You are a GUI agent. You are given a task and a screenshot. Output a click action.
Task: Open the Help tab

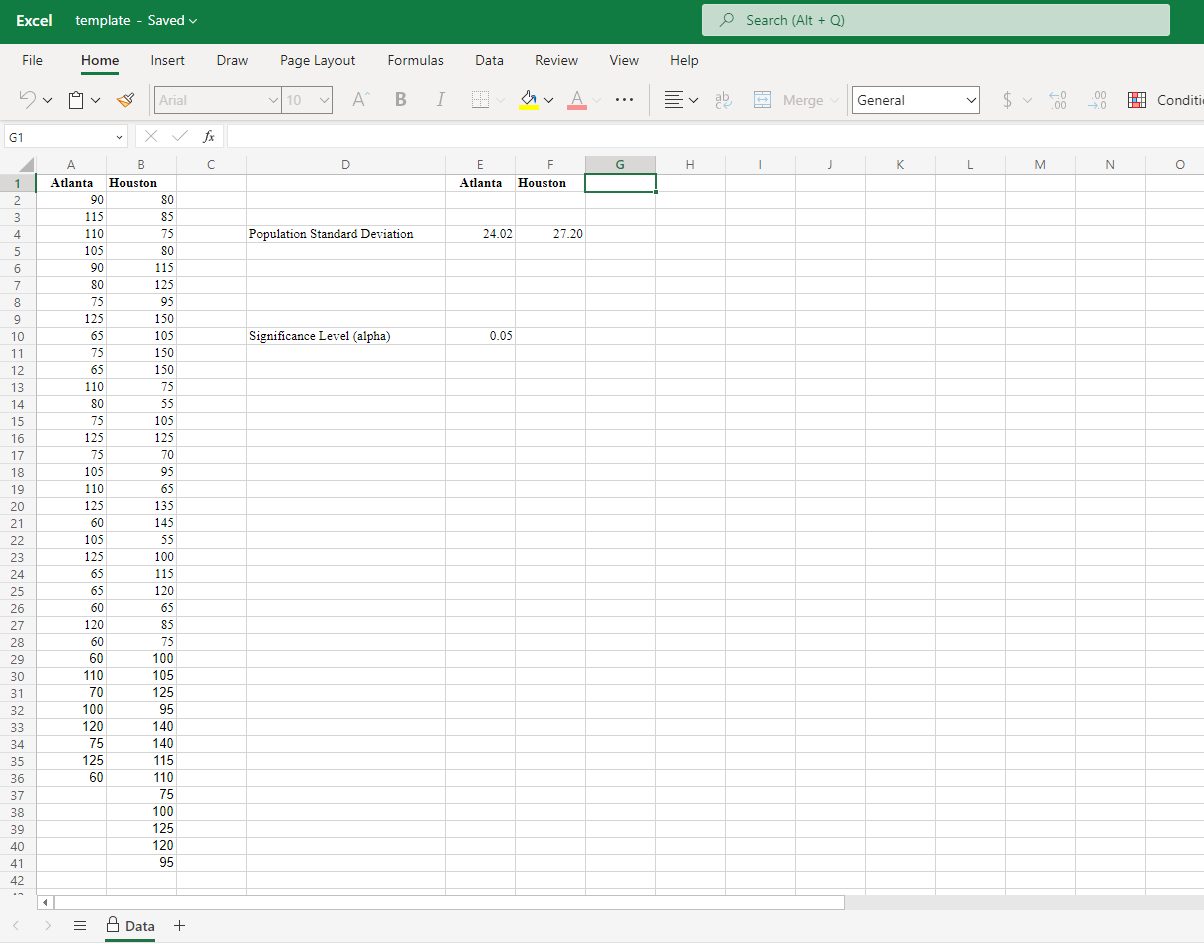point(684,60)
